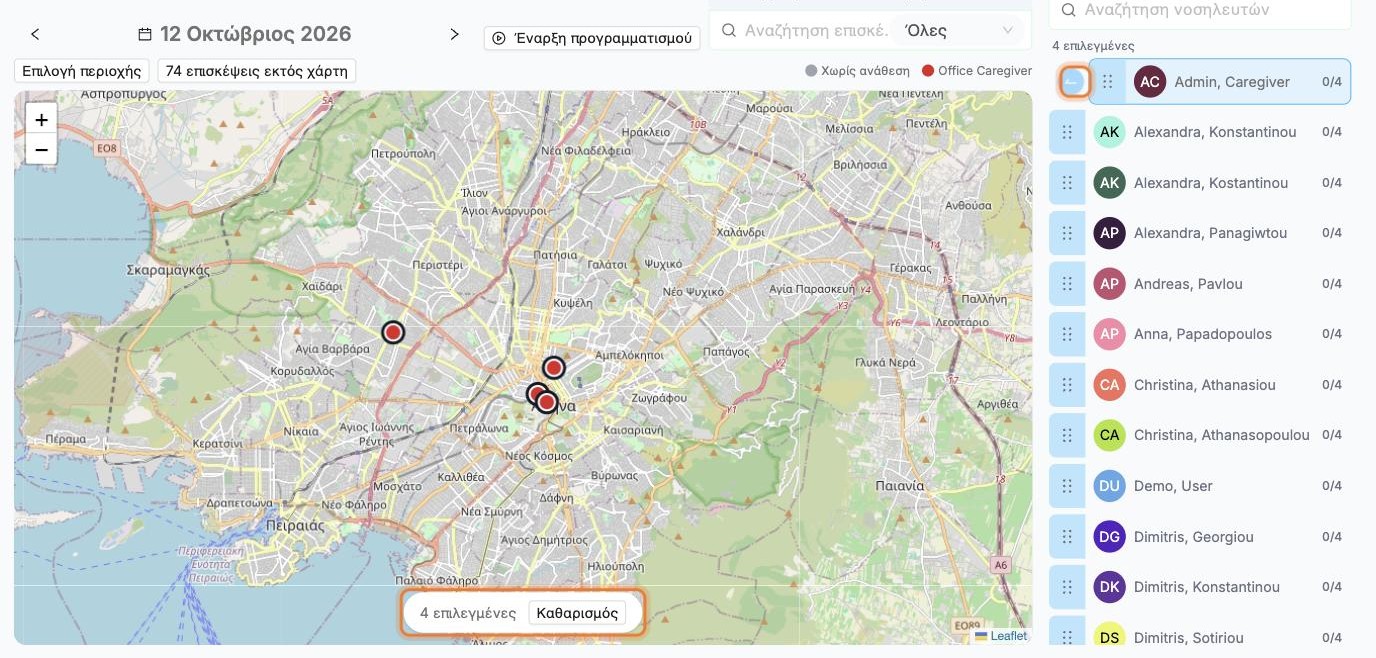Click the 0/4 count for Dimitris, Georgiou
Viewport: 1376px width, 658px height.
click(x=1332, y=537)
